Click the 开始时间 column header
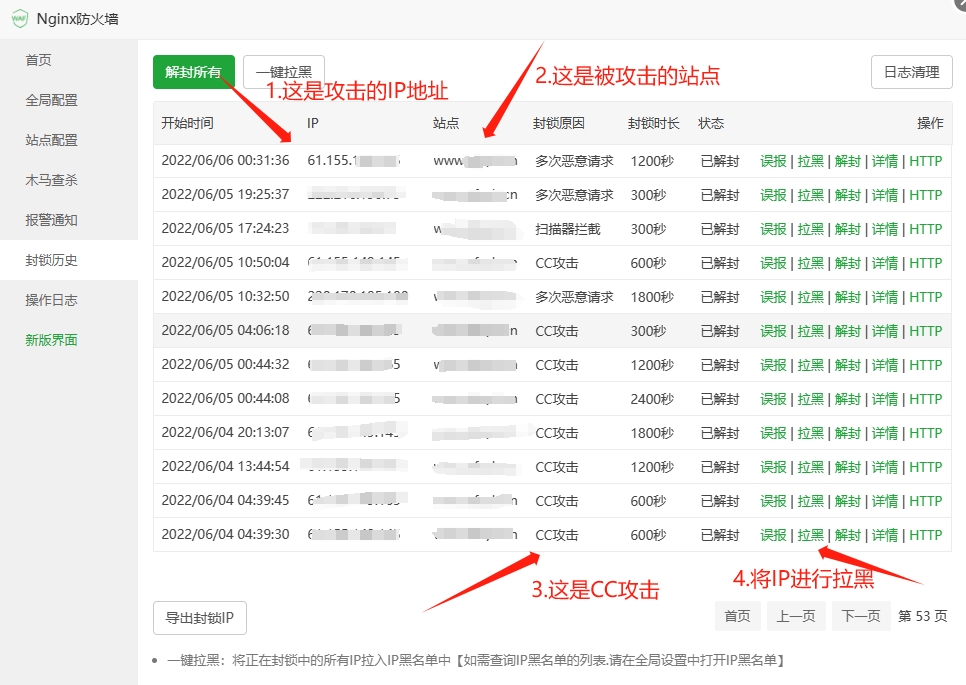The width and height of the screenshot is (966, 685). tap(187, 123)
